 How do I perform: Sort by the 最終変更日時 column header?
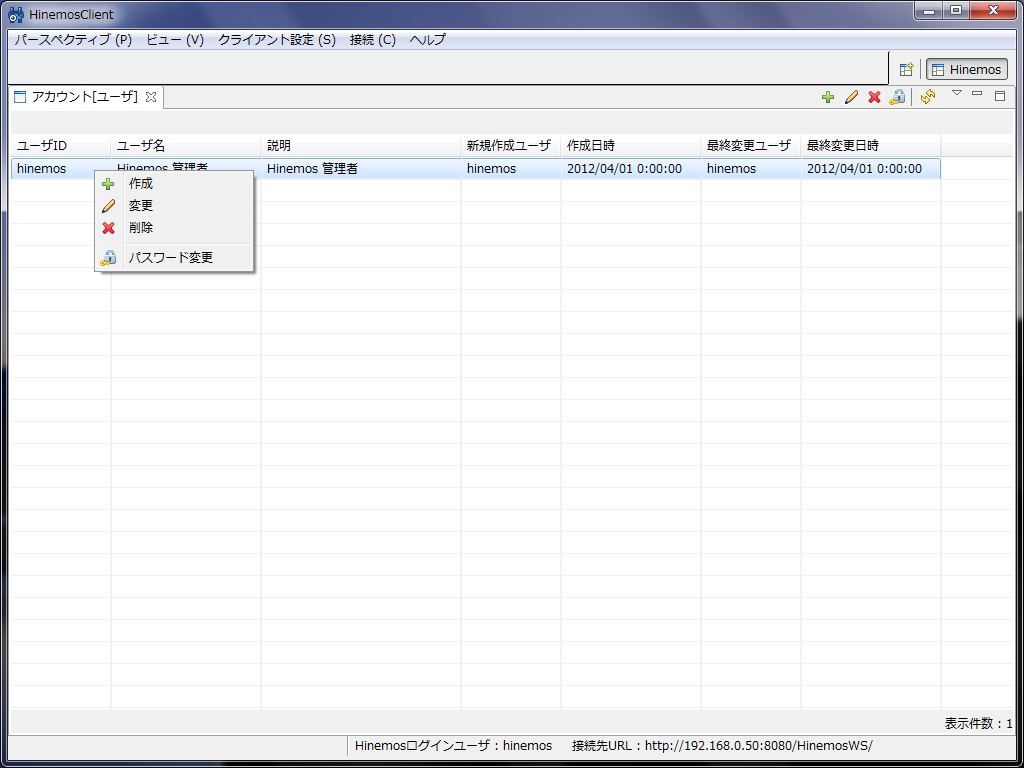pyautogui.click(x=871, y=145)
